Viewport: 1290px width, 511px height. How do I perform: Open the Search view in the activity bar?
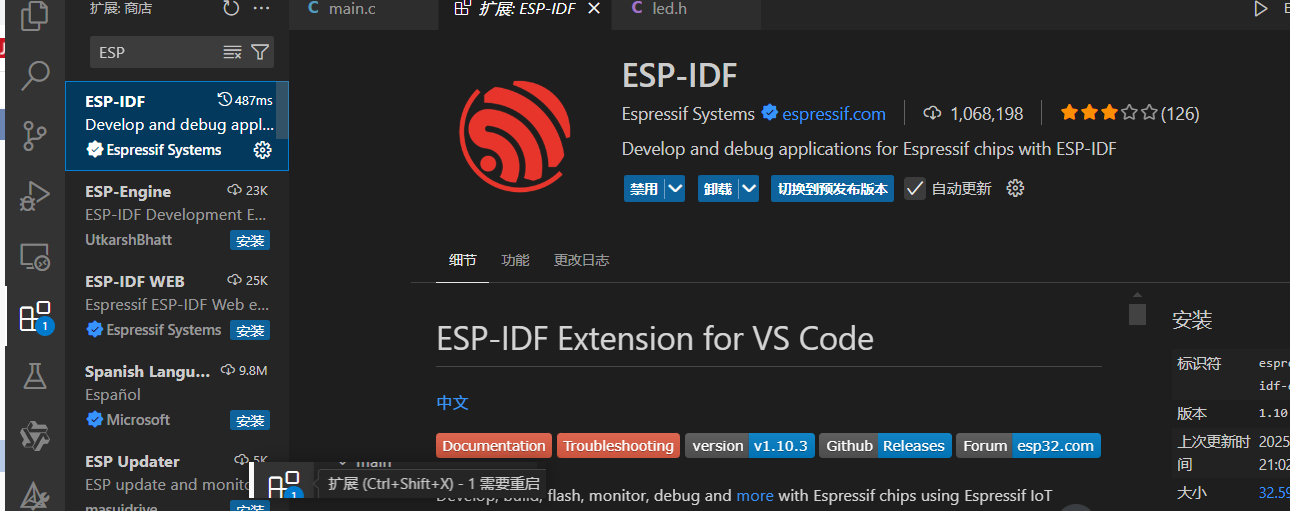click(35, 74)
